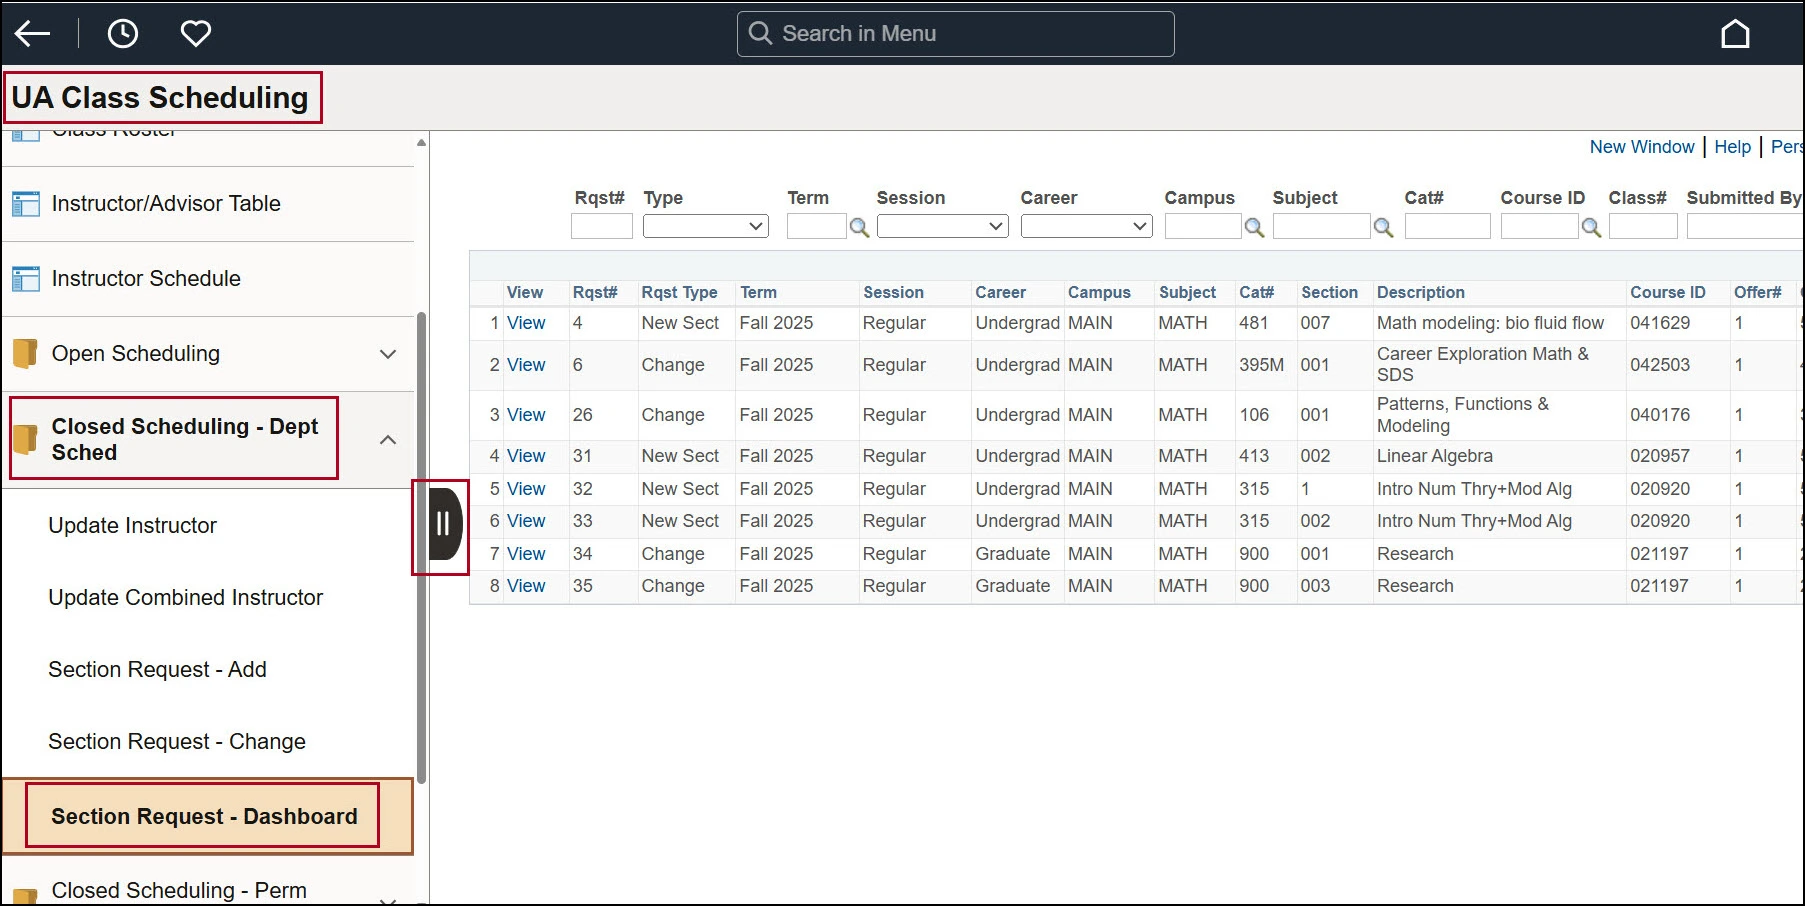The image size is (1805, 906).
Task: View request 4 Math modeling row
Action: coord(526,323)
